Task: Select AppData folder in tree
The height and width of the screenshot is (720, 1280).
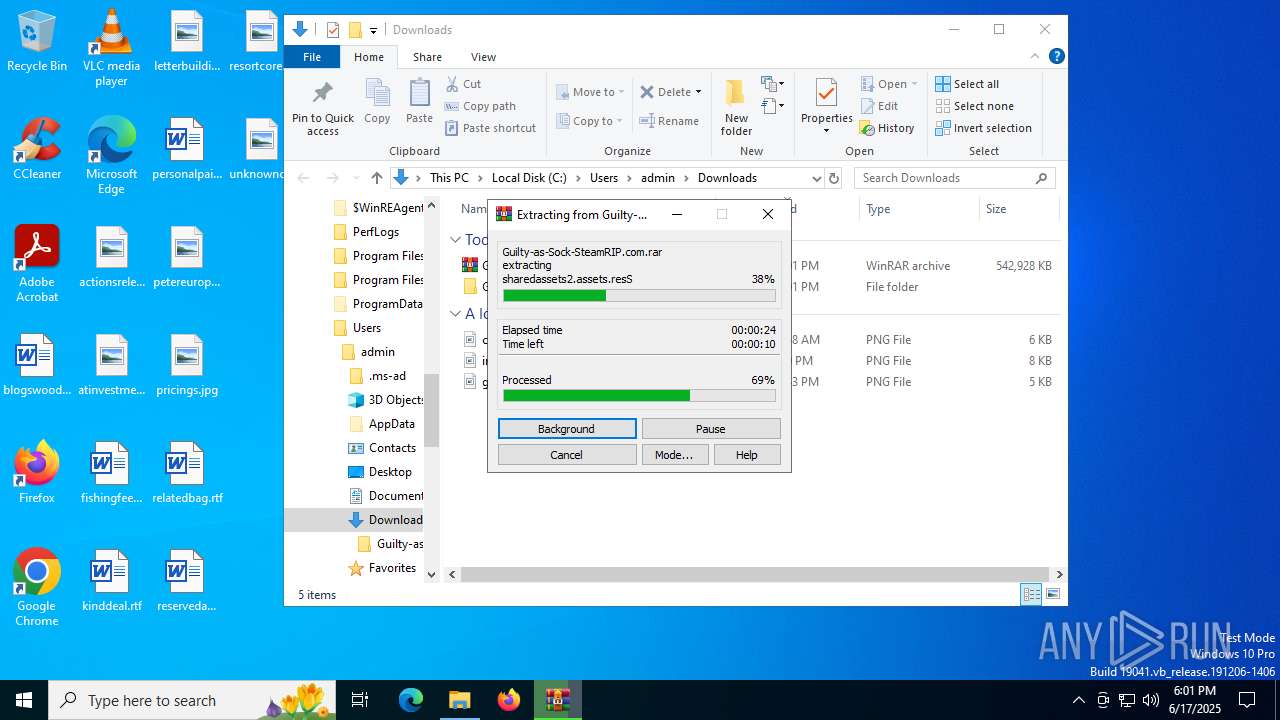Action: coord(381,424)
